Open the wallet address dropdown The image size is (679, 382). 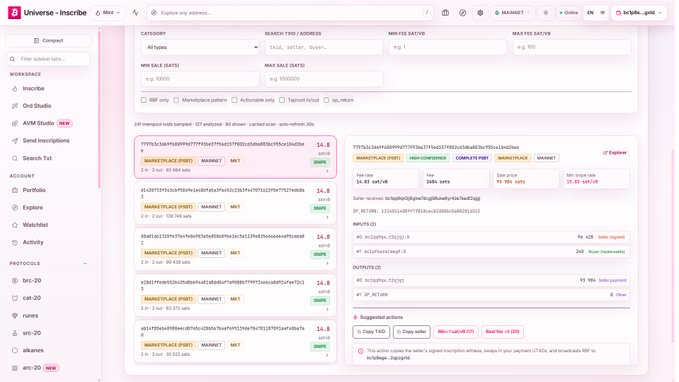[639, 13]
